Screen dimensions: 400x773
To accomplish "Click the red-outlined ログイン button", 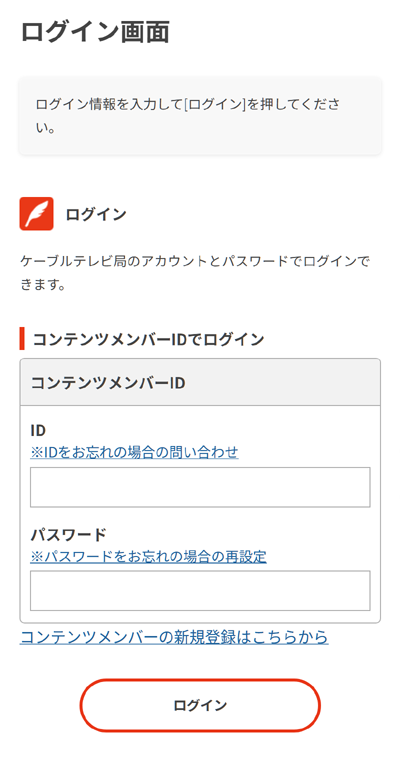I will point(200,705).
